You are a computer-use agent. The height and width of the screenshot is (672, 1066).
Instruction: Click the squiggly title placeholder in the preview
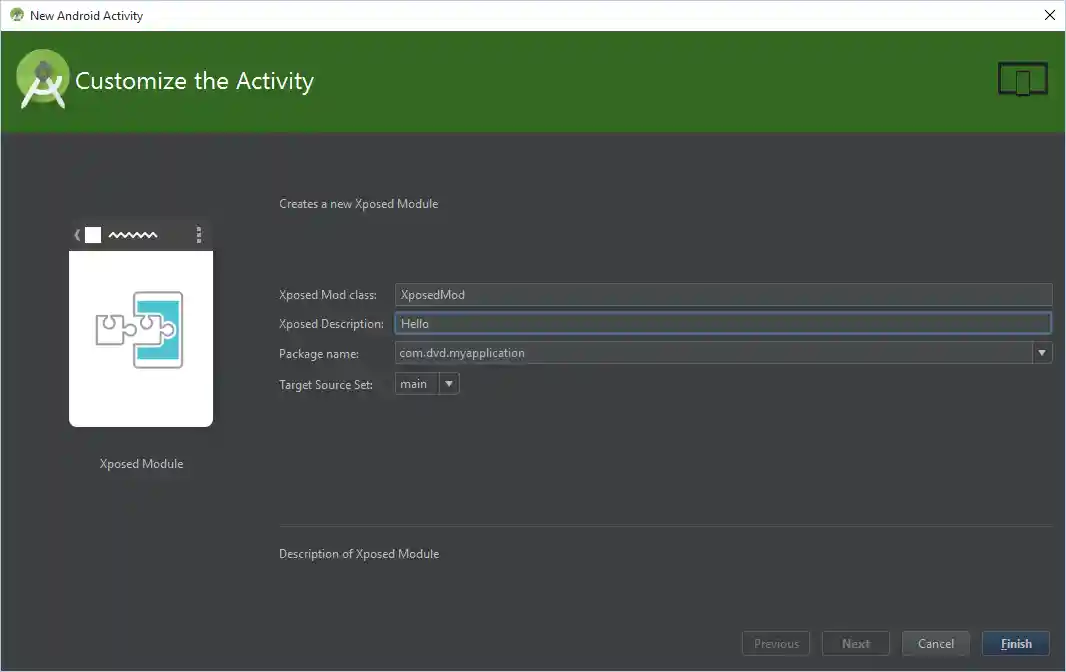[133, 235]
